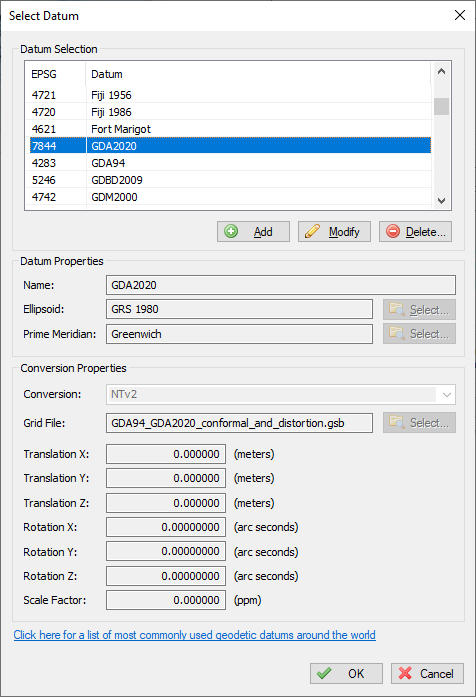Open the commonly used geodetic datums link
Viewport: 476px width, 697px height.
pos(195,635)
